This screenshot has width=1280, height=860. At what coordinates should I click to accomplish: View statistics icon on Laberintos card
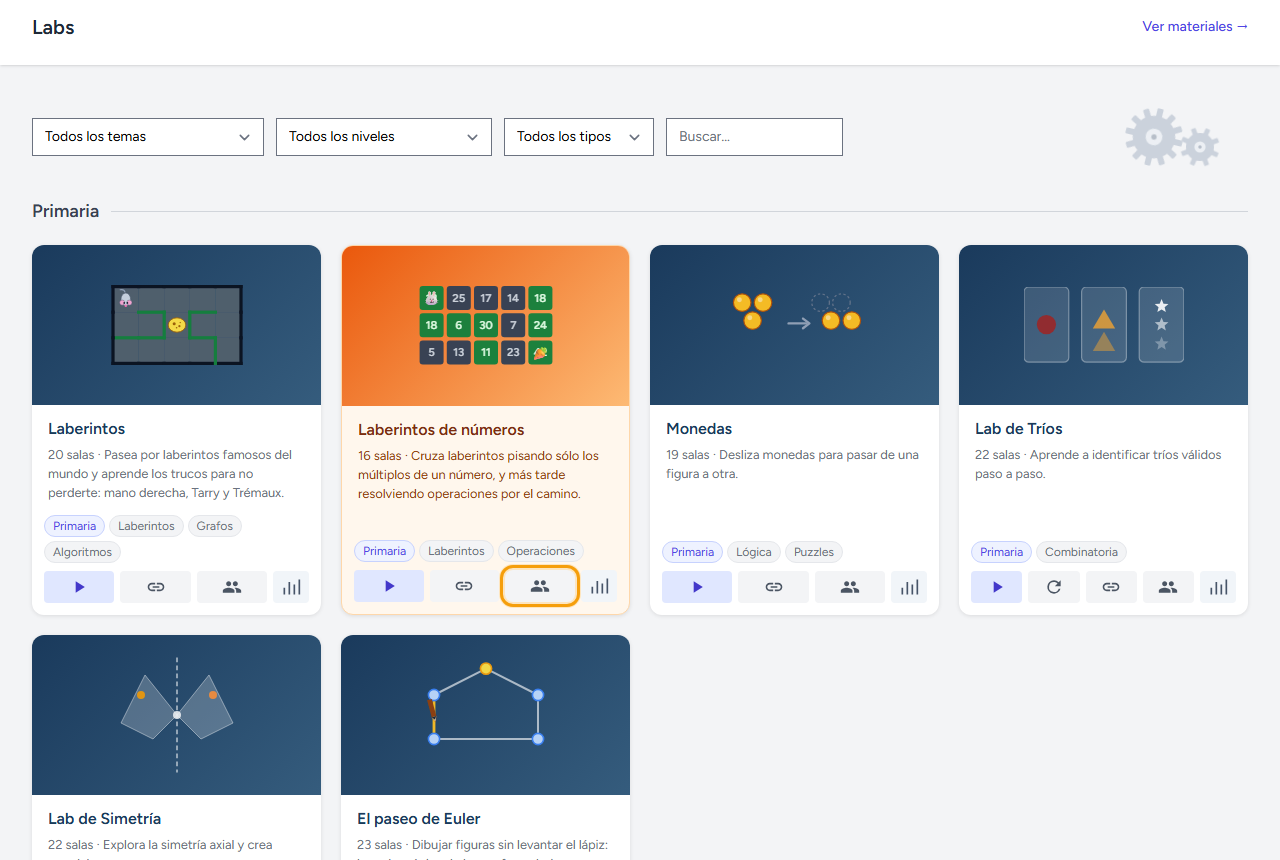point(291,587)
